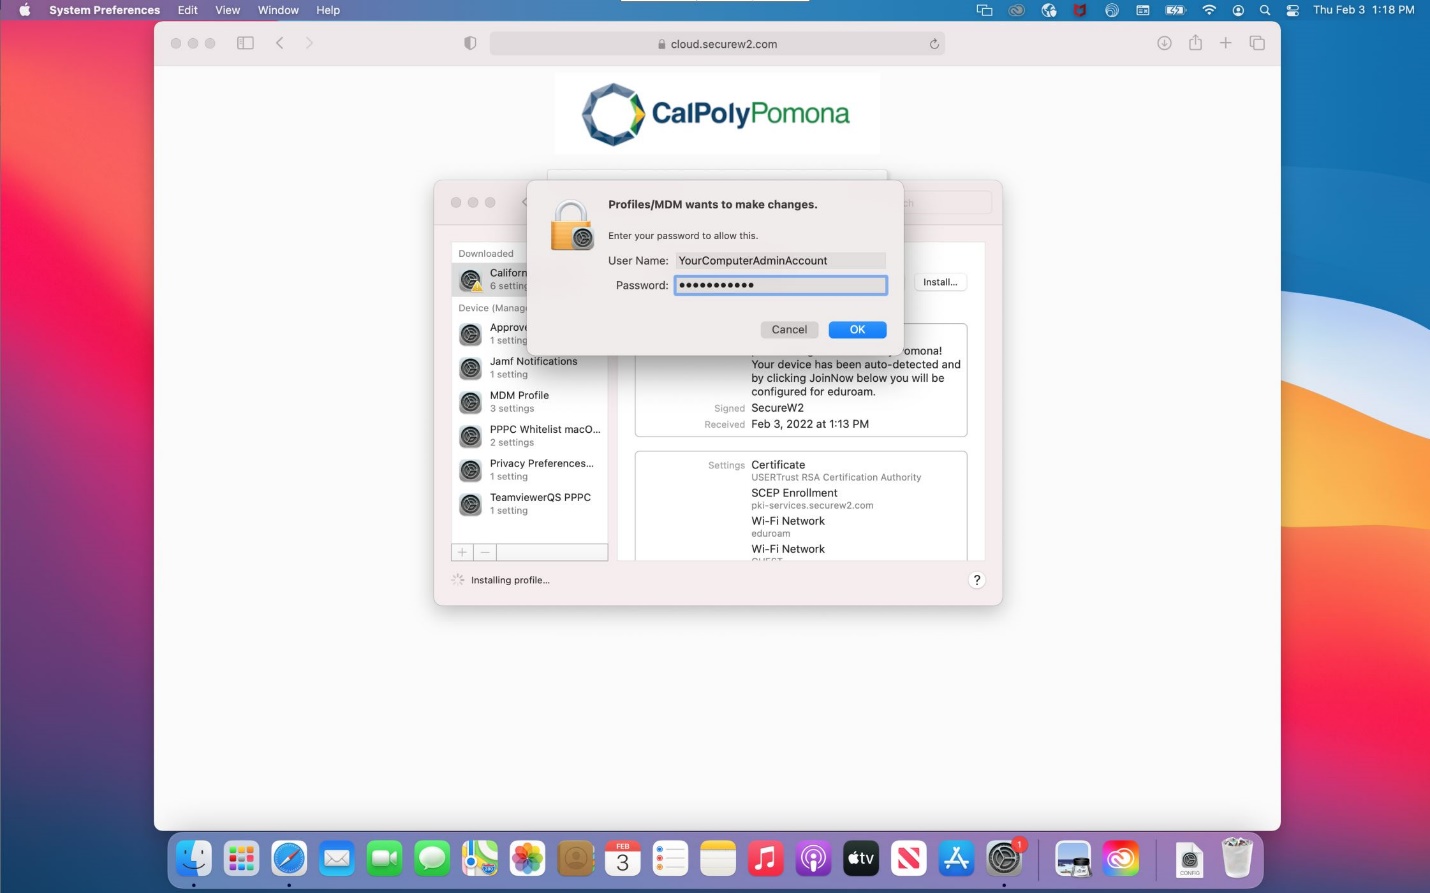Open Launchpad from the Dock
1430x893 pixels.
tap(241, 858)
